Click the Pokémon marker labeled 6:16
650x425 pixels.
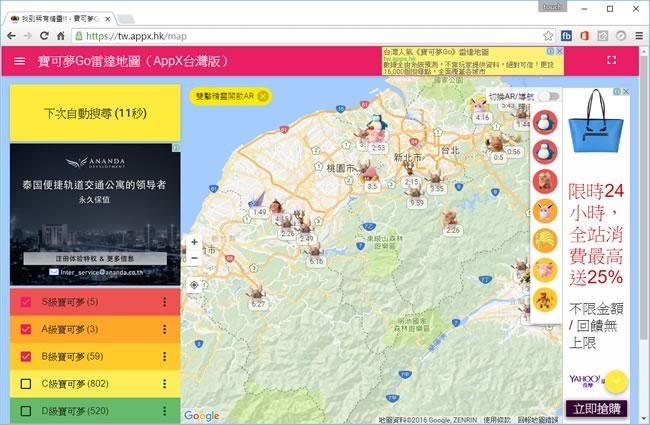(315, 255)
